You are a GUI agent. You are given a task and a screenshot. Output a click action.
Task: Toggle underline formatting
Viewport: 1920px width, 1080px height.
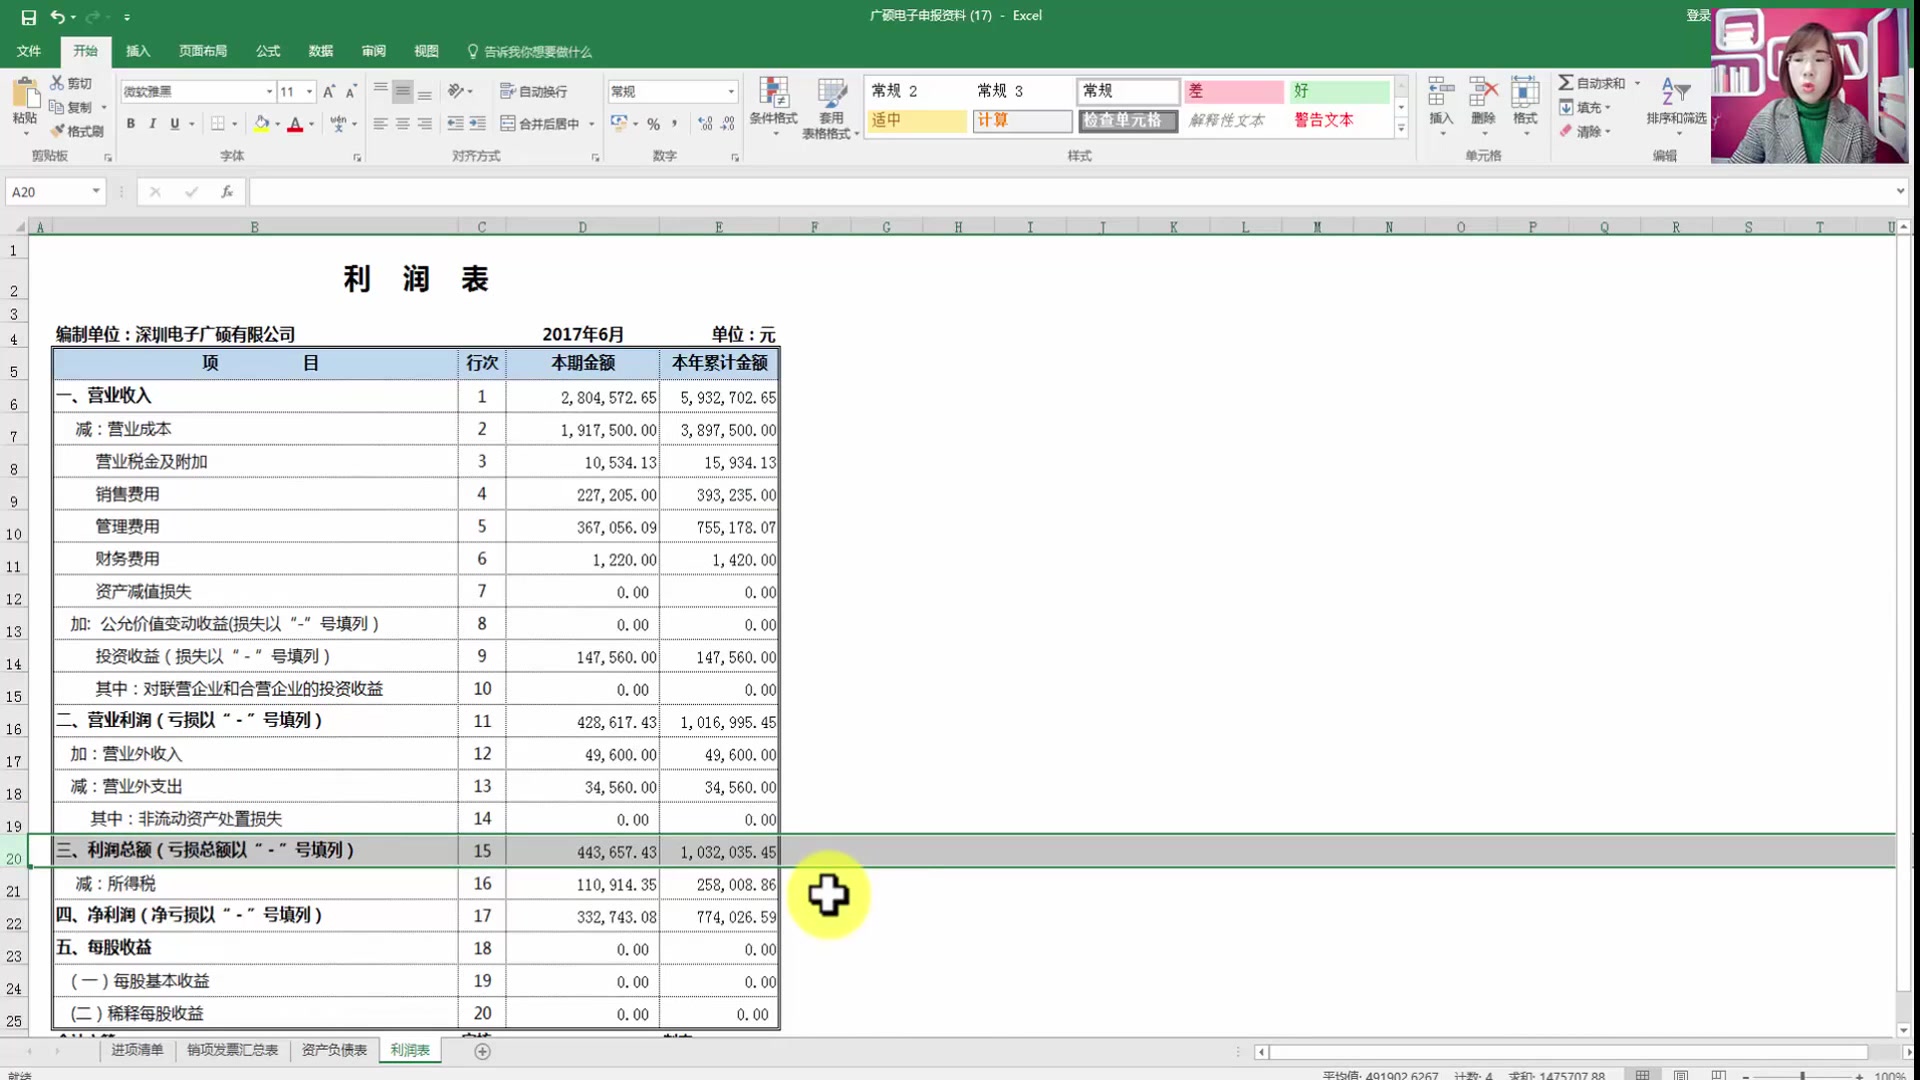173,124
